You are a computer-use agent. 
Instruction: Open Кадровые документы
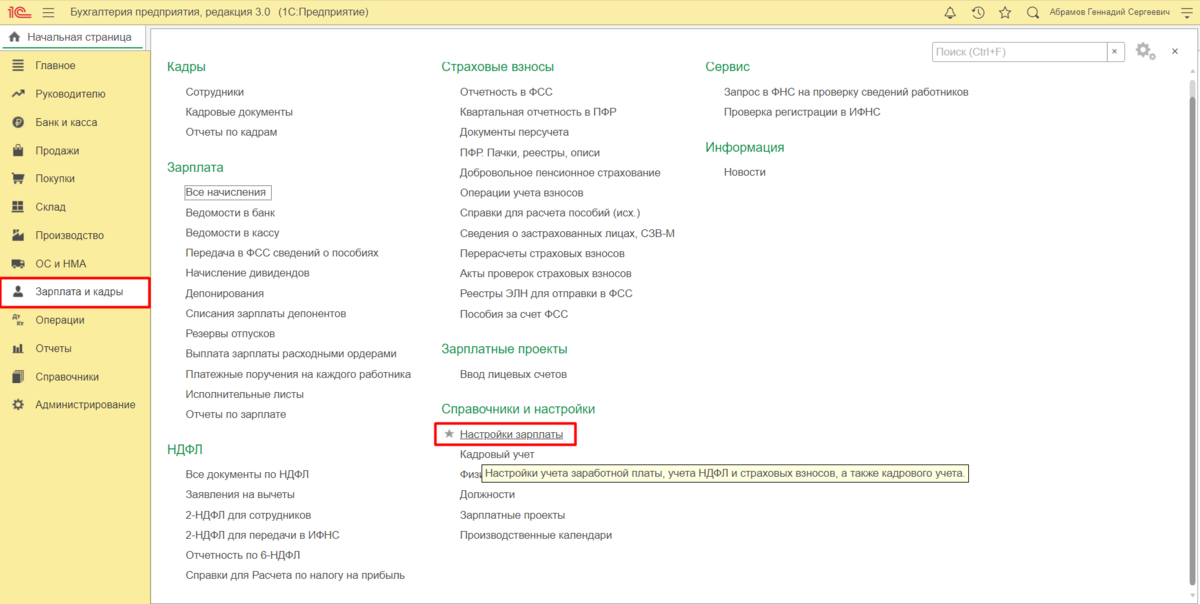click(x=239, y=112)
